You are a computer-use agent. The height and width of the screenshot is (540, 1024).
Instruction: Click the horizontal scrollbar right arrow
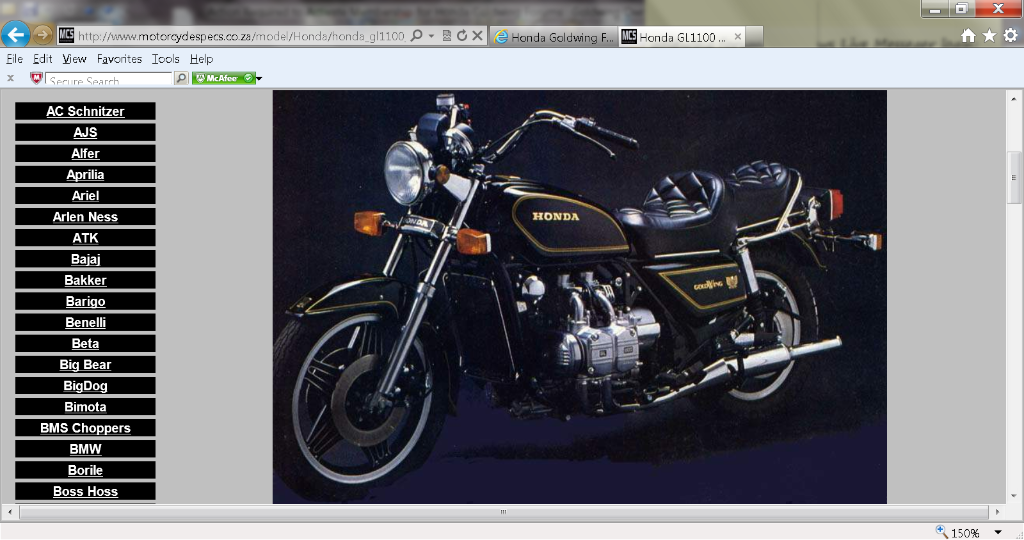[x=997, y=512]
